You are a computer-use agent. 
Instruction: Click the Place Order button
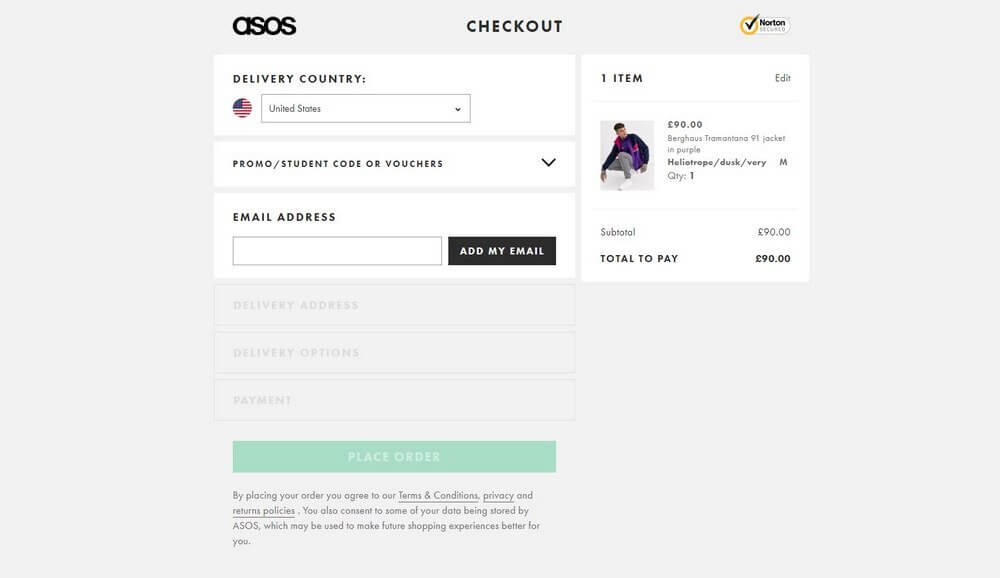click(393, 456)
